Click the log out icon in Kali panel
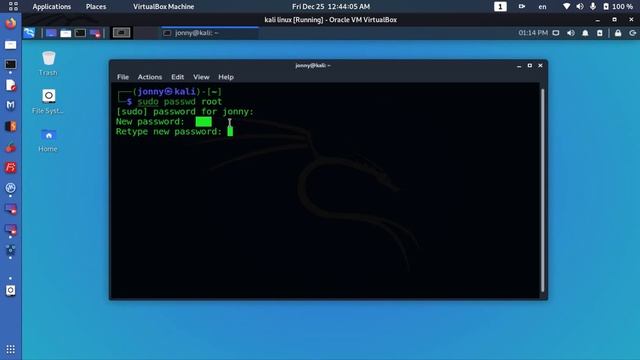640x360 pixels. click(x=633, y=33)
